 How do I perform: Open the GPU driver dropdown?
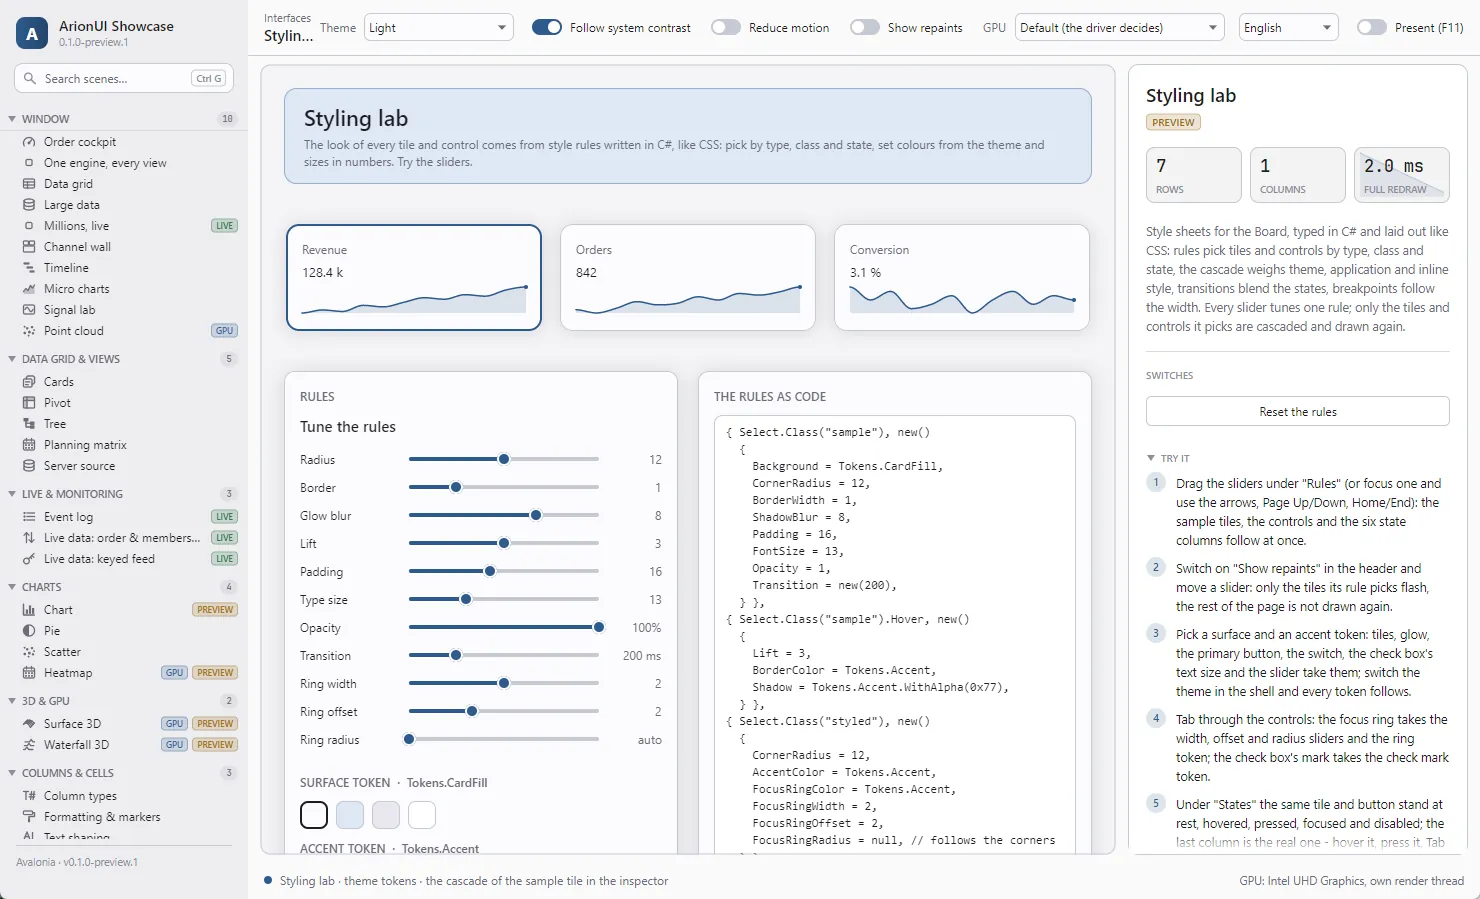click(x=1120, y=28)
